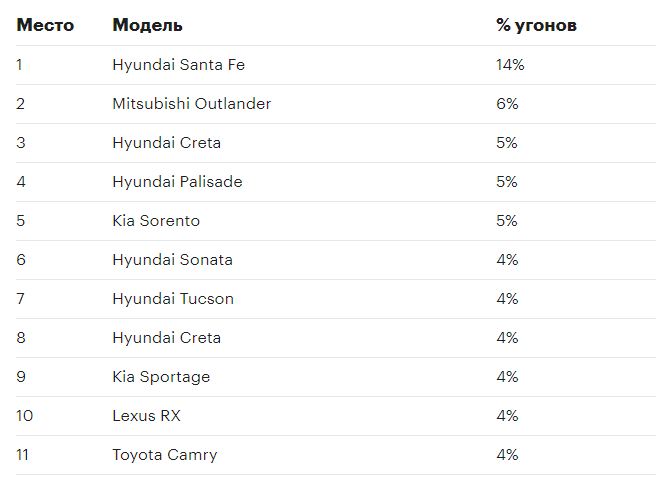
Task: Select the Kia Sportage entry
Action: [x=161, y=377]
